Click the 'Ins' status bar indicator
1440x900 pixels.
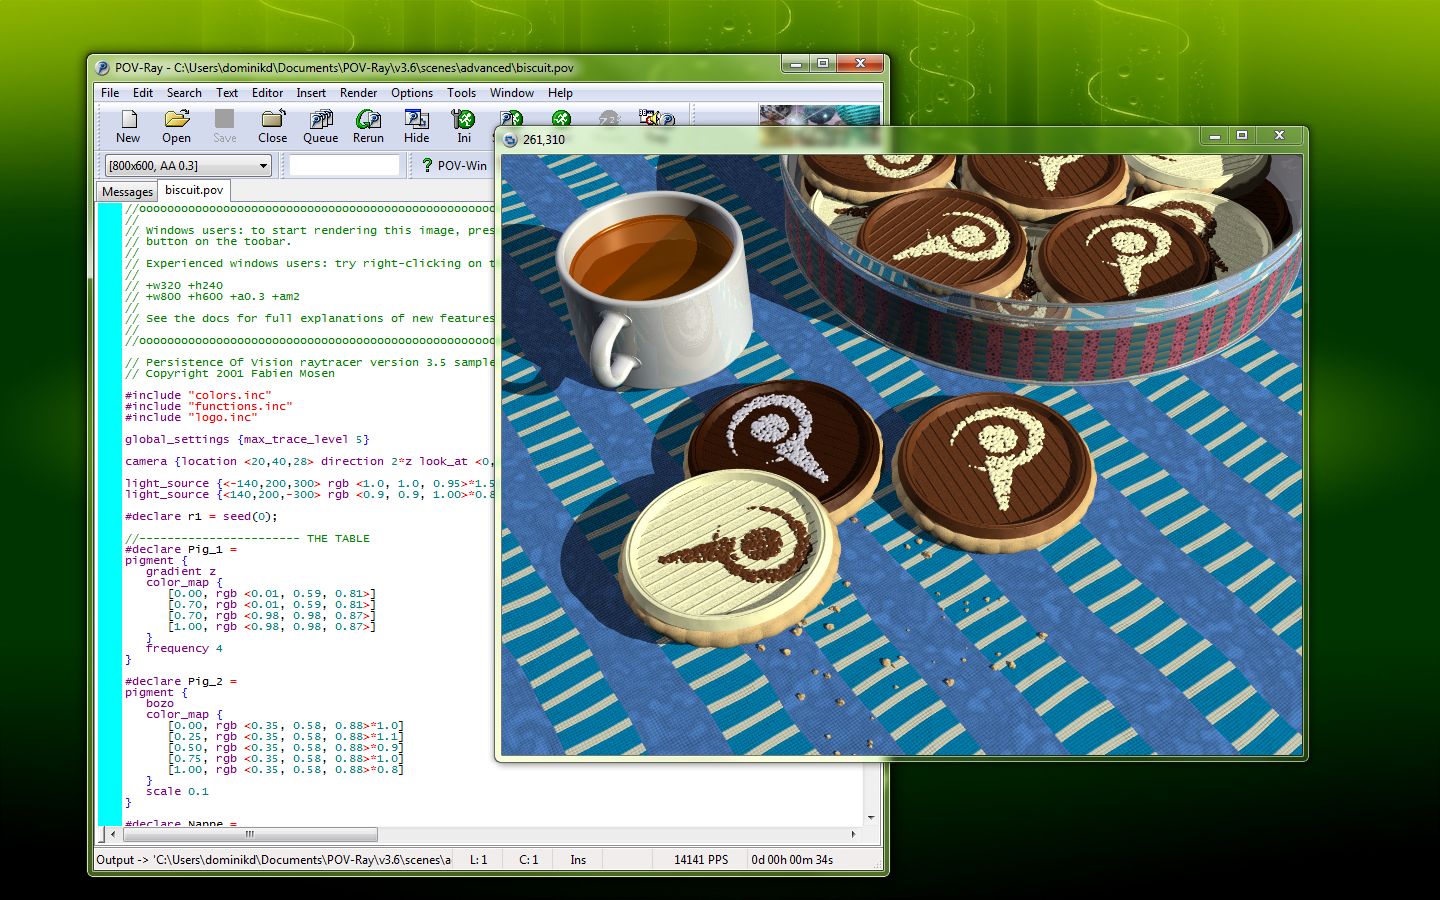click(x=578, y=859)
